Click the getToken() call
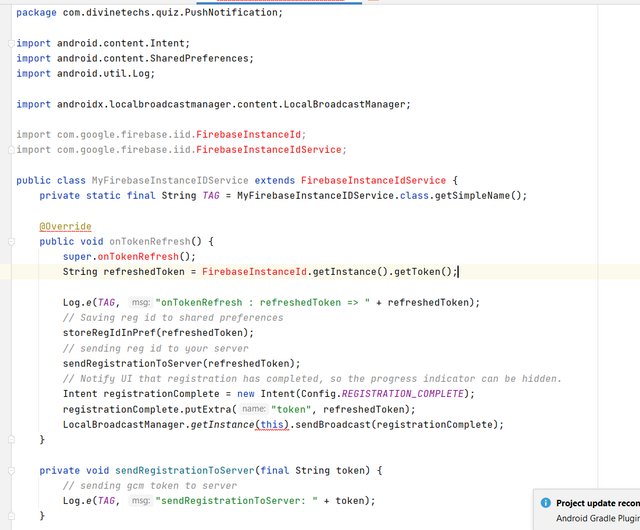The image size is (640, 530). point(422,272)
